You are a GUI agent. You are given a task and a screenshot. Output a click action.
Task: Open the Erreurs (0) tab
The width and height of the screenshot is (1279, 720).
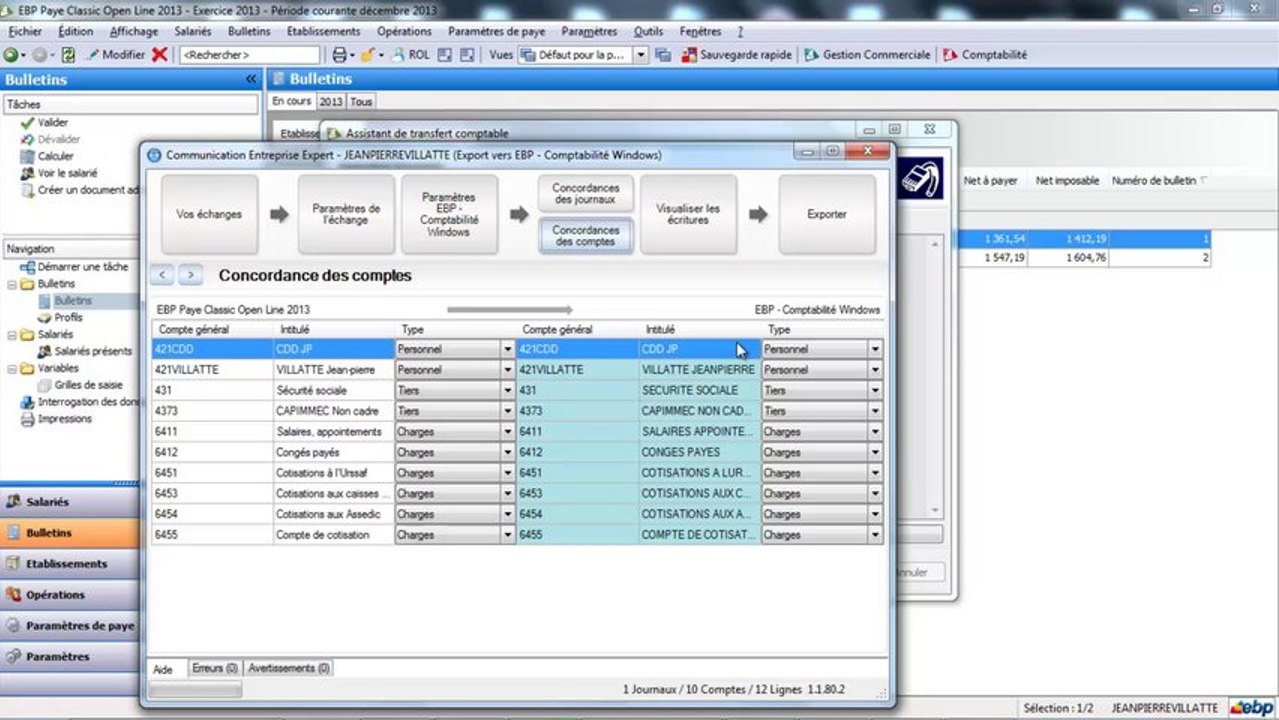[214, 668]
